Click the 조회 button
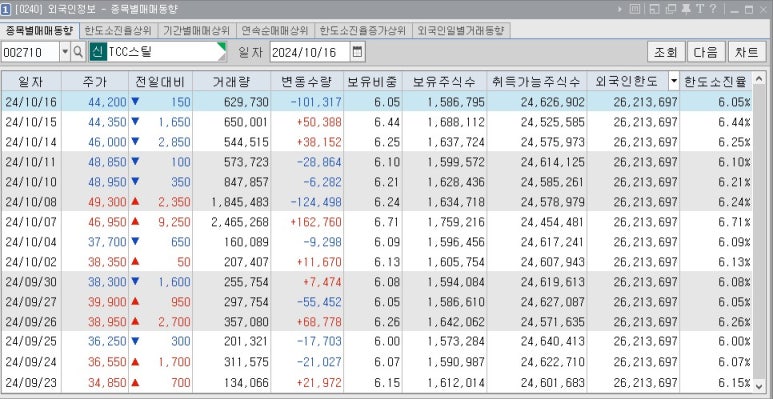Image resolution: width=773 pixels, height=399 pixels. [666, 52]
